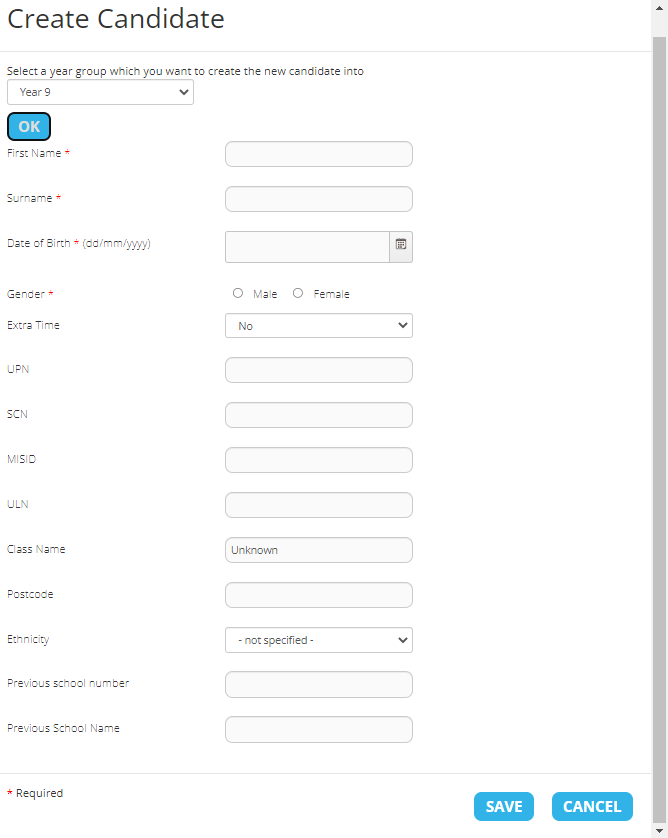Click the ULN input field
Screen dimensions: 668x838
[319, 505]
